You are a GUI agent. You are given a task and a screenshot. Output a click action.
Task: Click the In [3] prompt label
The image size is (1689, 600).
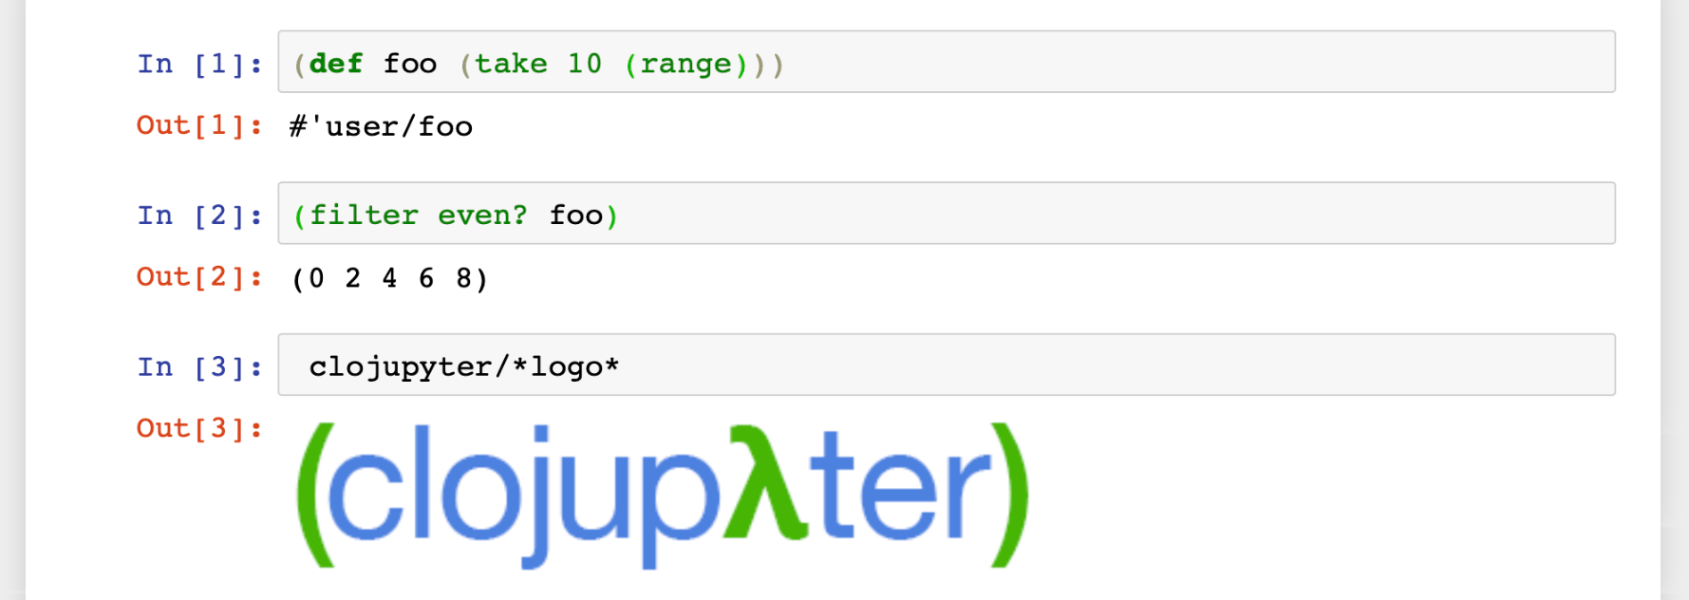[x=200, y=367]
